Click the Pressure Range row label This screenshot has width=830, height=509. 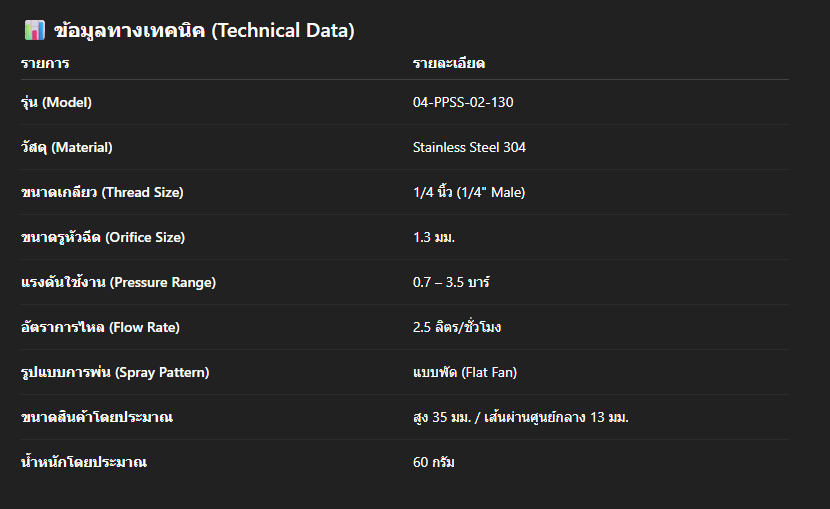tap(118, 282)
